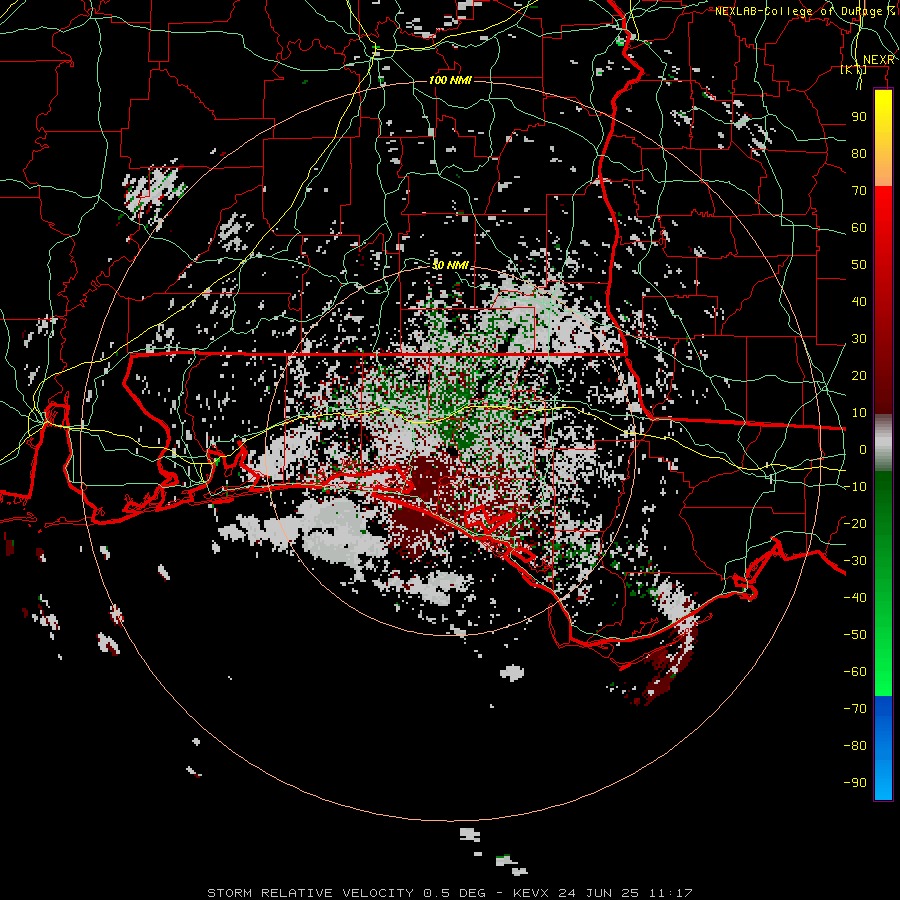The image size is (900, 900).
Task: Click the -90 value on velocity scale
Action: pyautogui.click(x=855, y=782)
